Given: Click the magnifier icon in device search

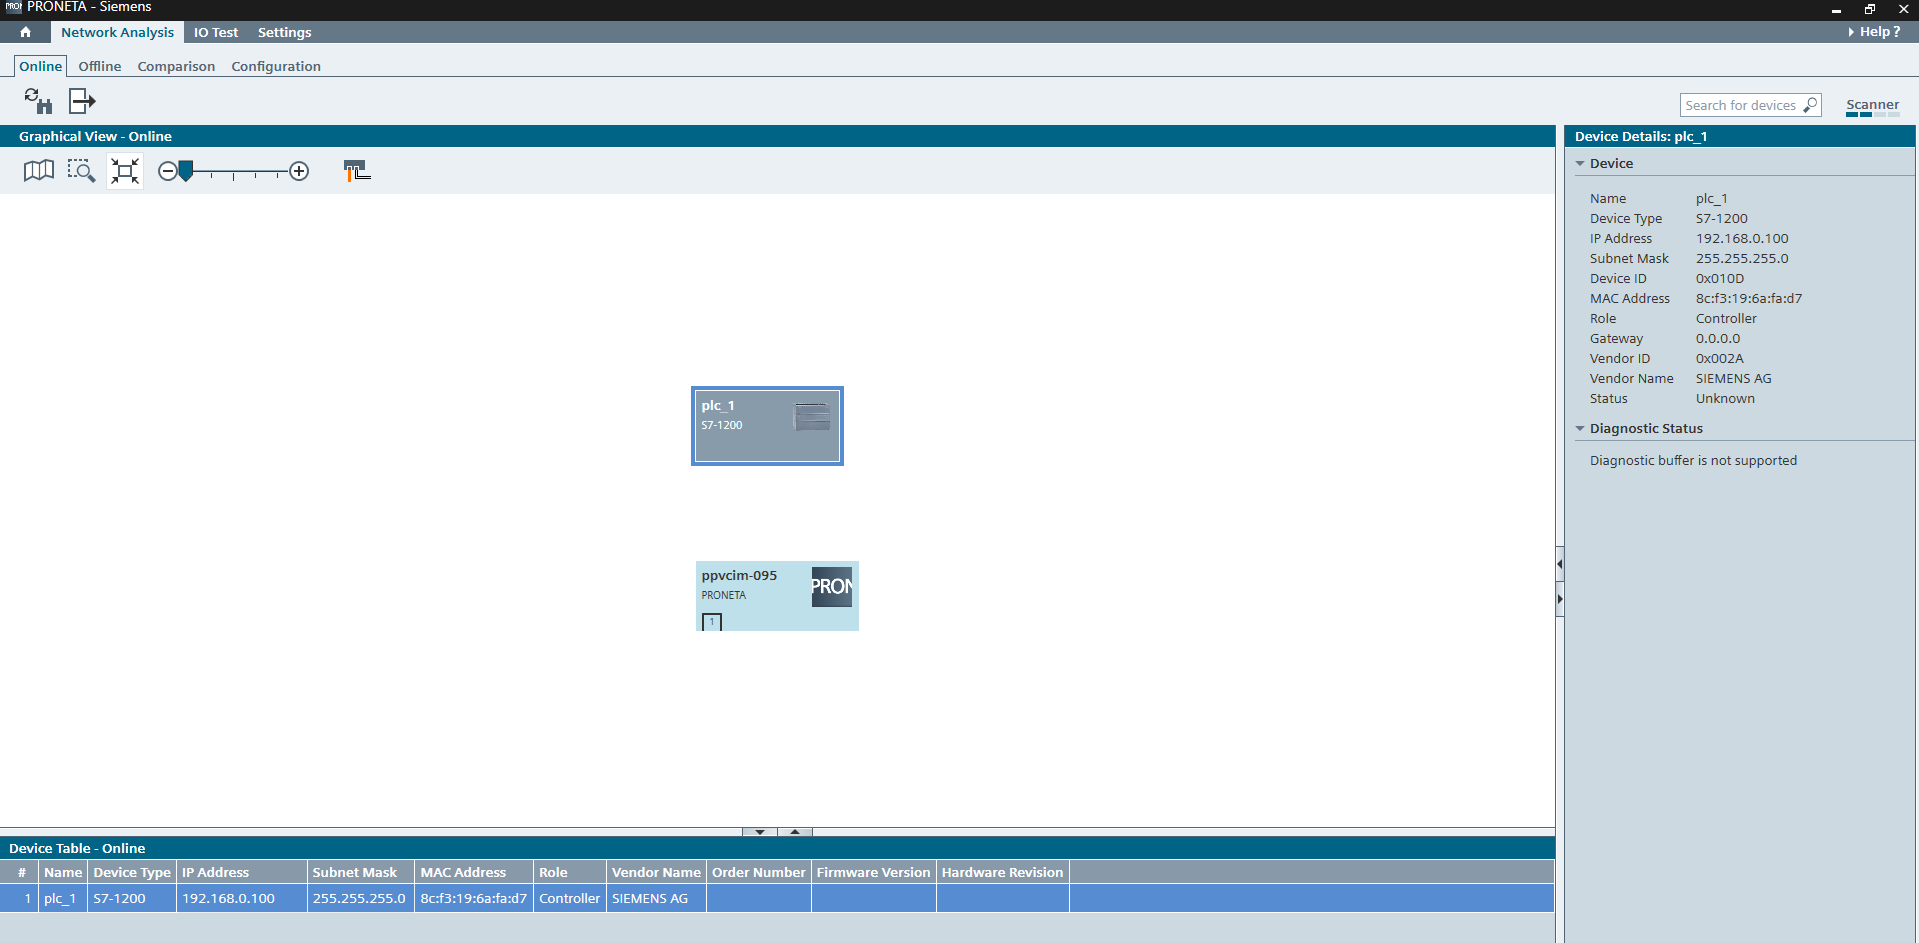Looking at the screenshot, I should coord(1810,105).
